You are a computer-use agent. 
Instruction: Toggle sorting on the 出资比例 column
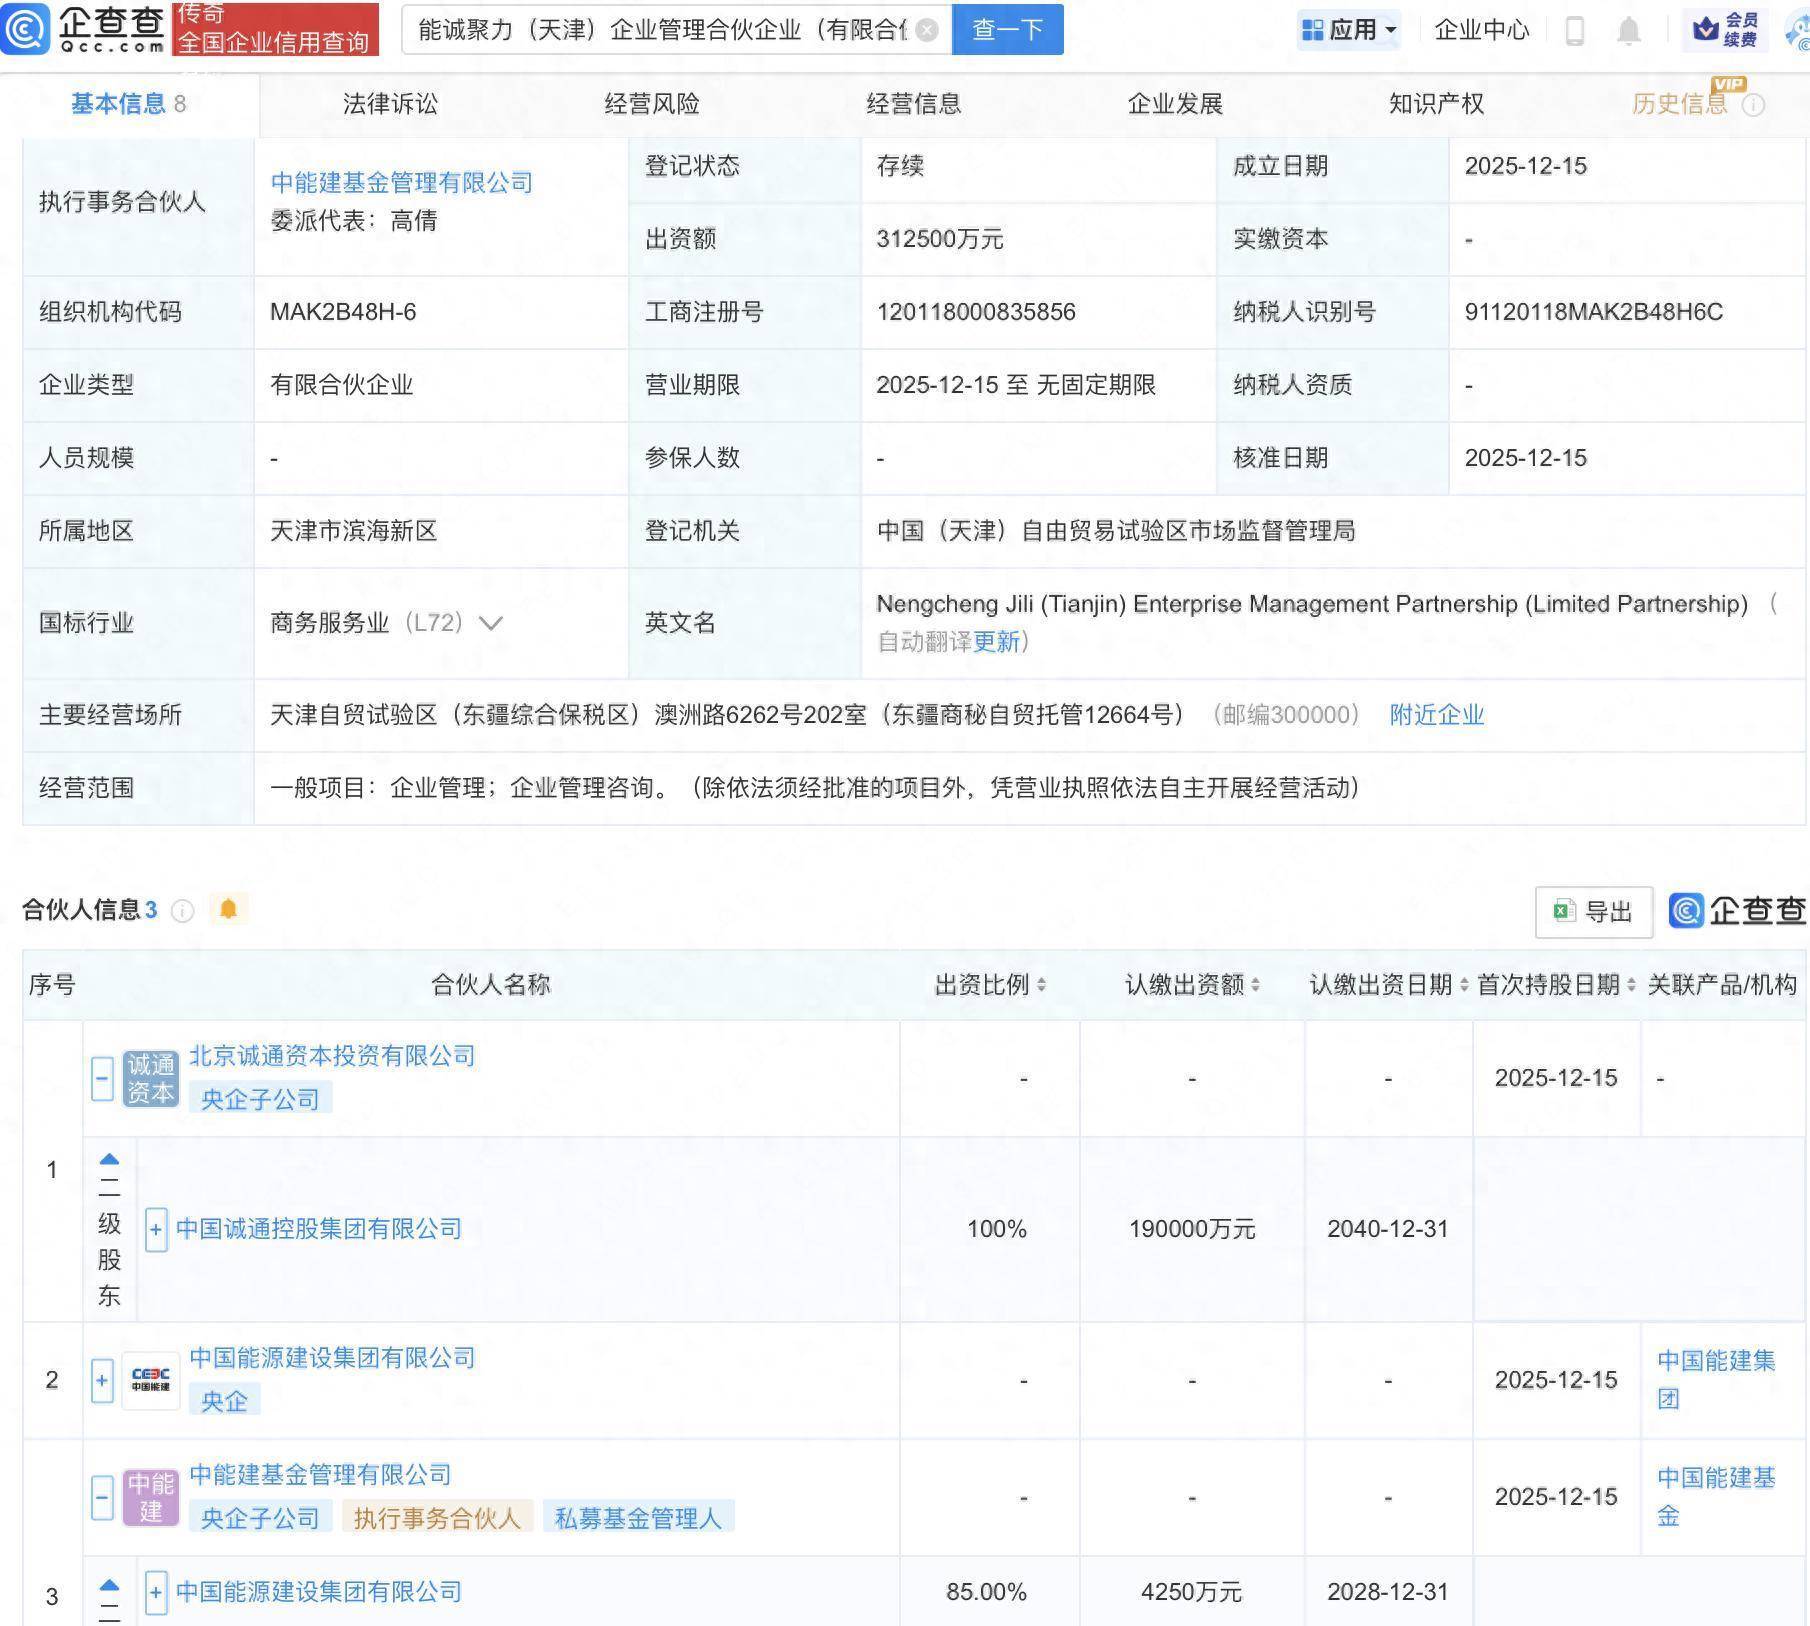tap(1043, 985)
